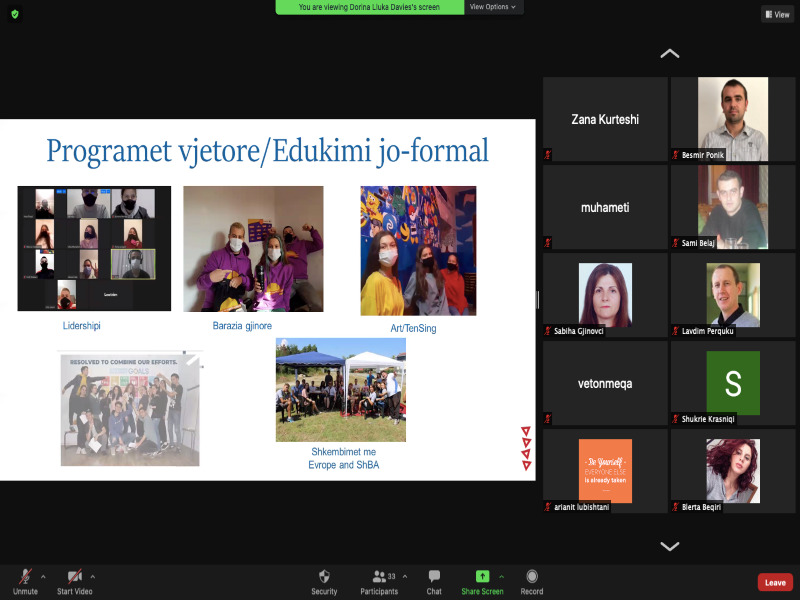Click the Zana Kurteshi participant tile

605,119
